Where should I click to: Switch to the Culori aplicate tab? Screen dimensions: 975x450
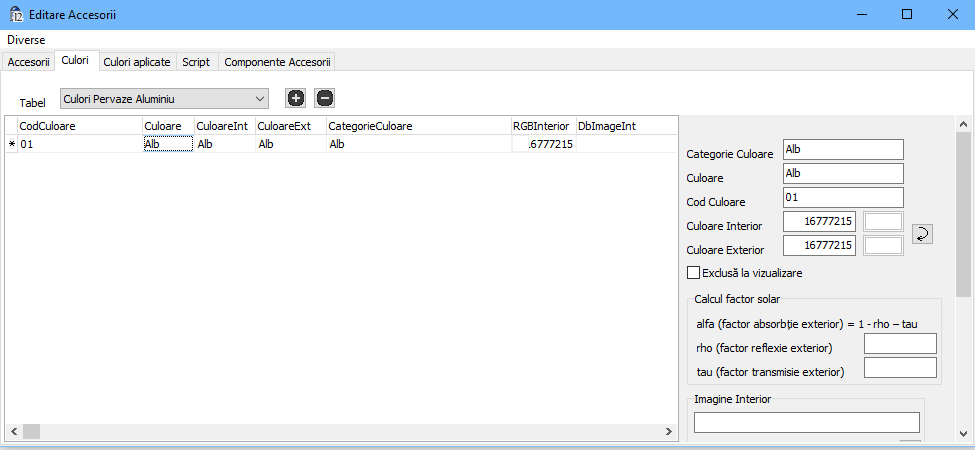click(x=137, y=62)
